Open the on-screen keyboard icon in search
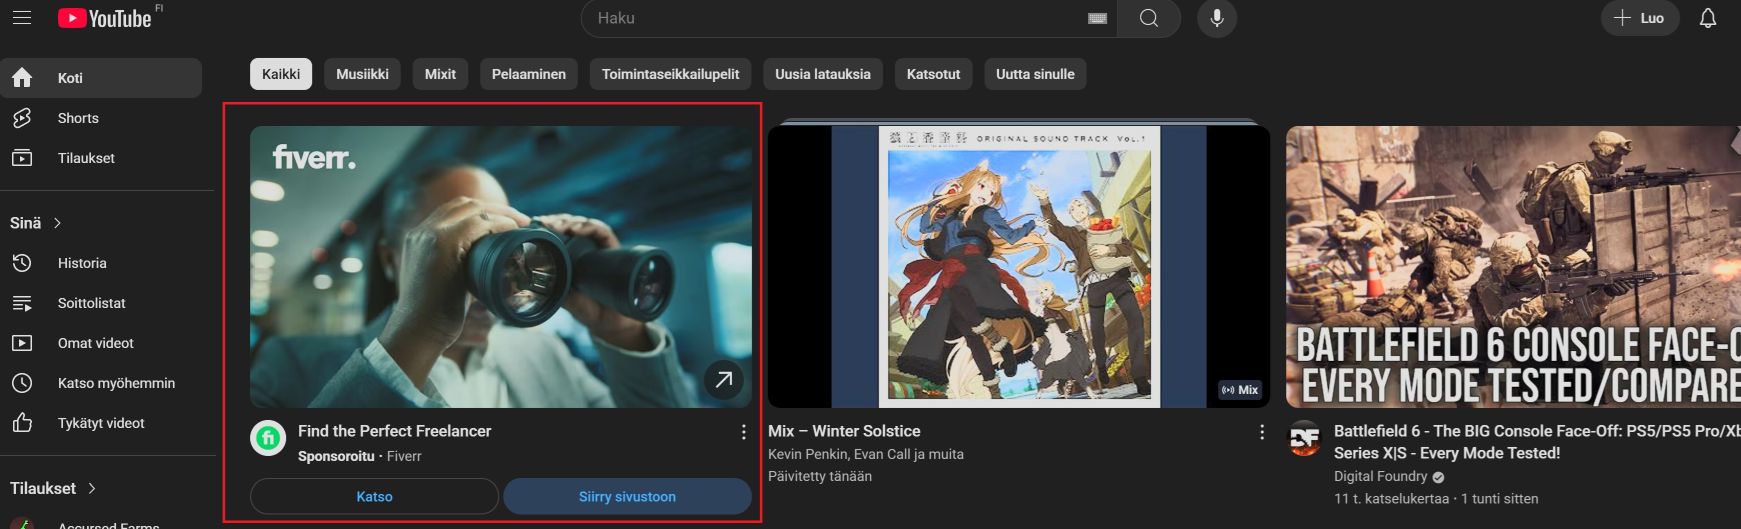This screenshot has height=529, width=1741. click(1097, 18)
